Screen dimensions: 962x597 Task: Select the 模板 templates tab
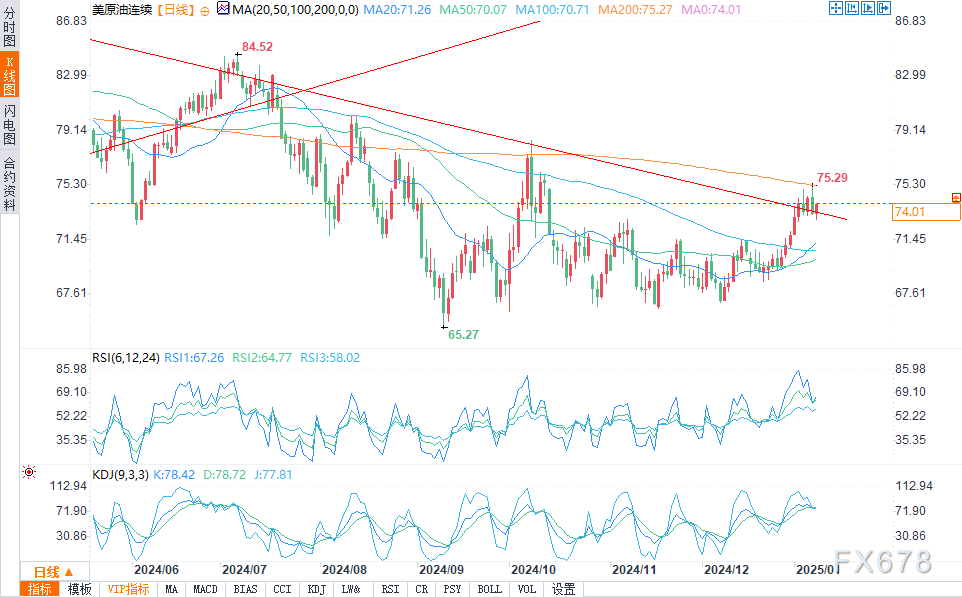coord(79,589)
